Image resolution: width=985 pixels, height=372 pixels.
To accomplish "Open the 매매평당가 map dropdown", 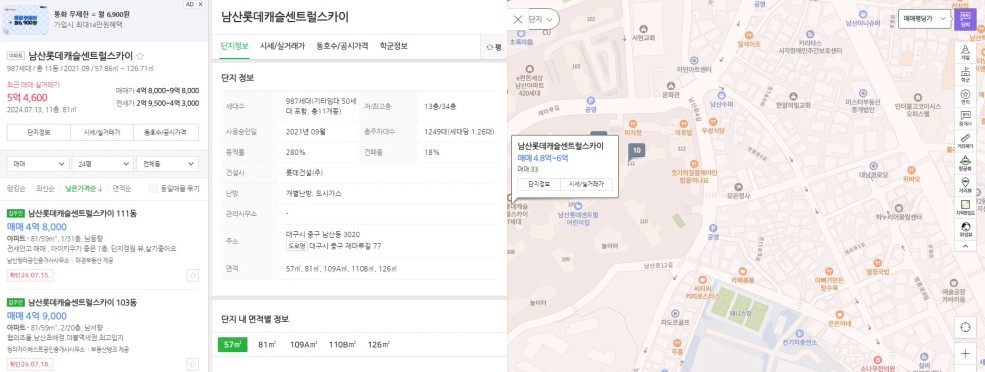I will (x=924, y=19).
